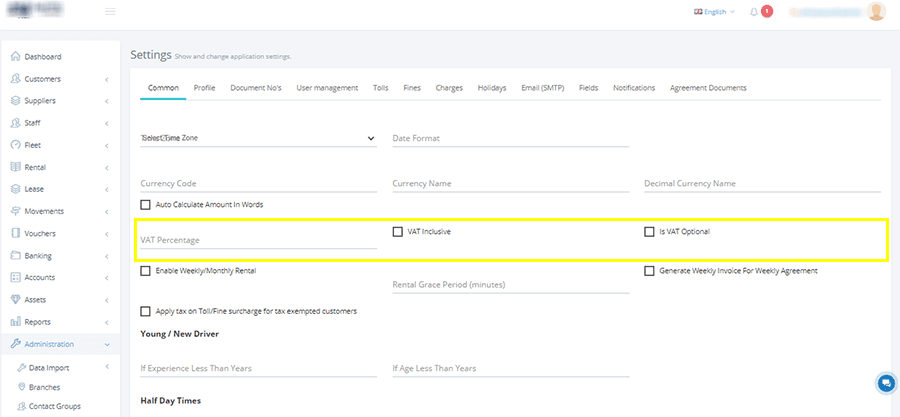Open the English language selector
The width and height of the screenshot is (900, 417).
(714, 11)
